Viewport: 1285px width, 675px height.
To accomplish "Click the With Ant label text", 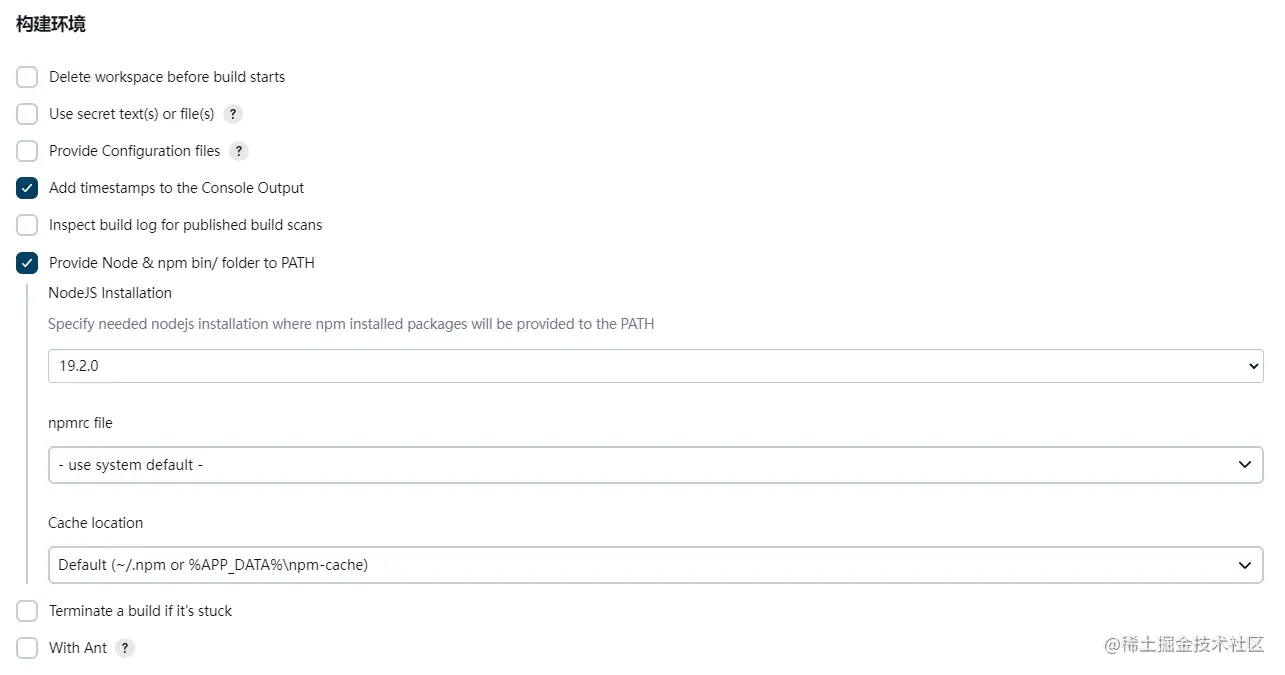I will tap(78, 648).
